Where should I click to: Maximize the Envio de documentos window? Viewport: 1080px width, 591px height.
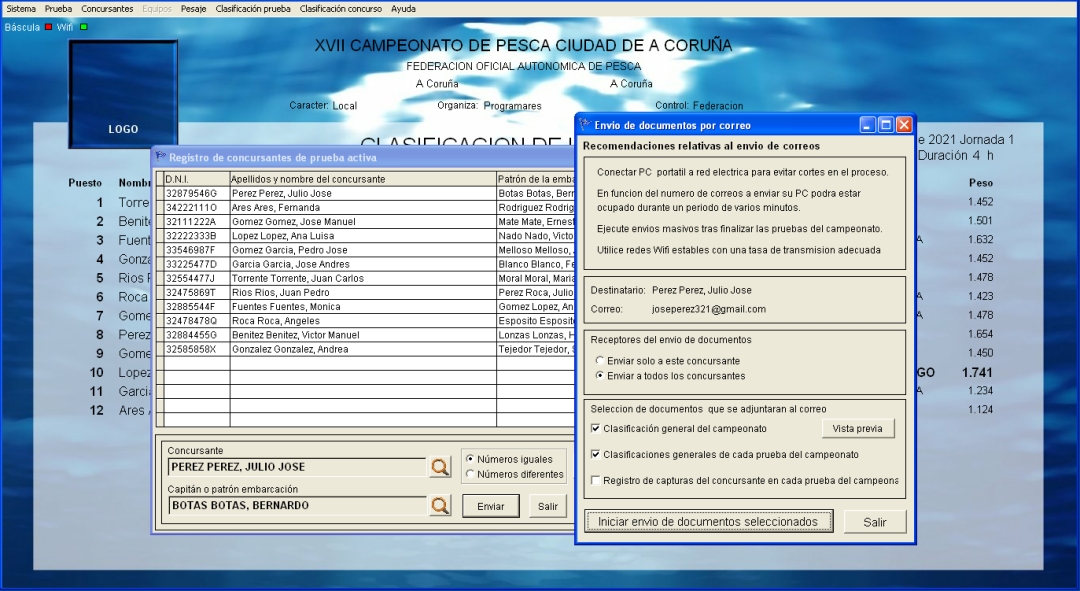[886, 125]
